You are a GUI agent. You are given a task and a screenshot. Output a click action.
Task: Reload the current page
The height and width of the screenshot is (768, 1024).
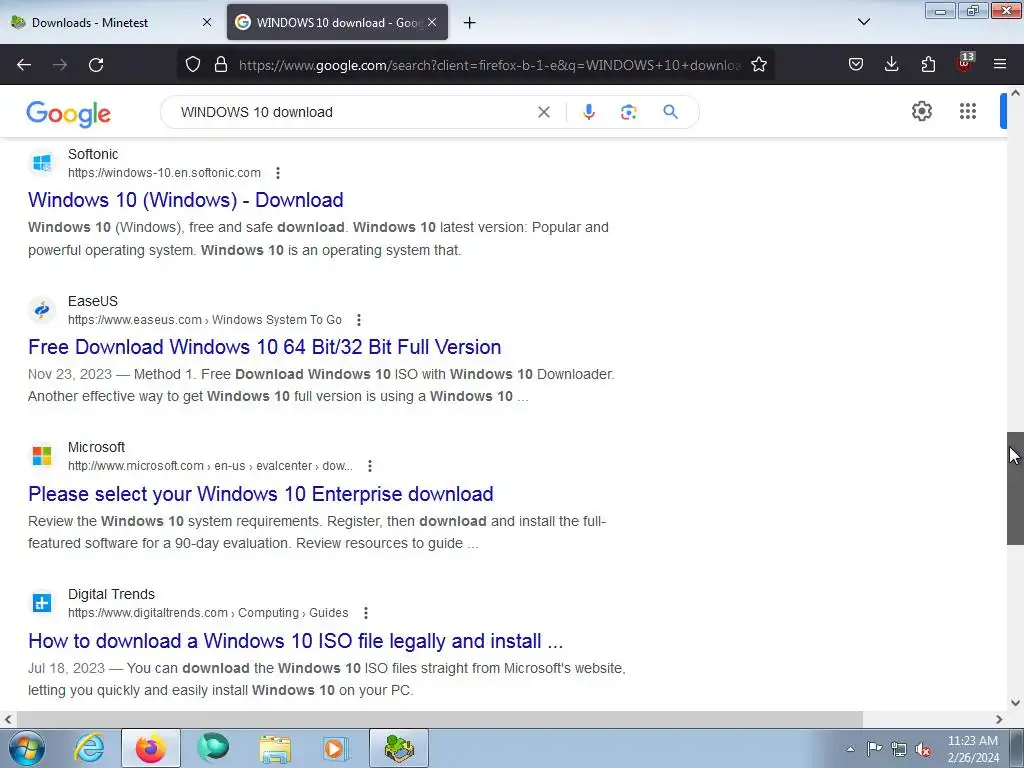(96, 65)
